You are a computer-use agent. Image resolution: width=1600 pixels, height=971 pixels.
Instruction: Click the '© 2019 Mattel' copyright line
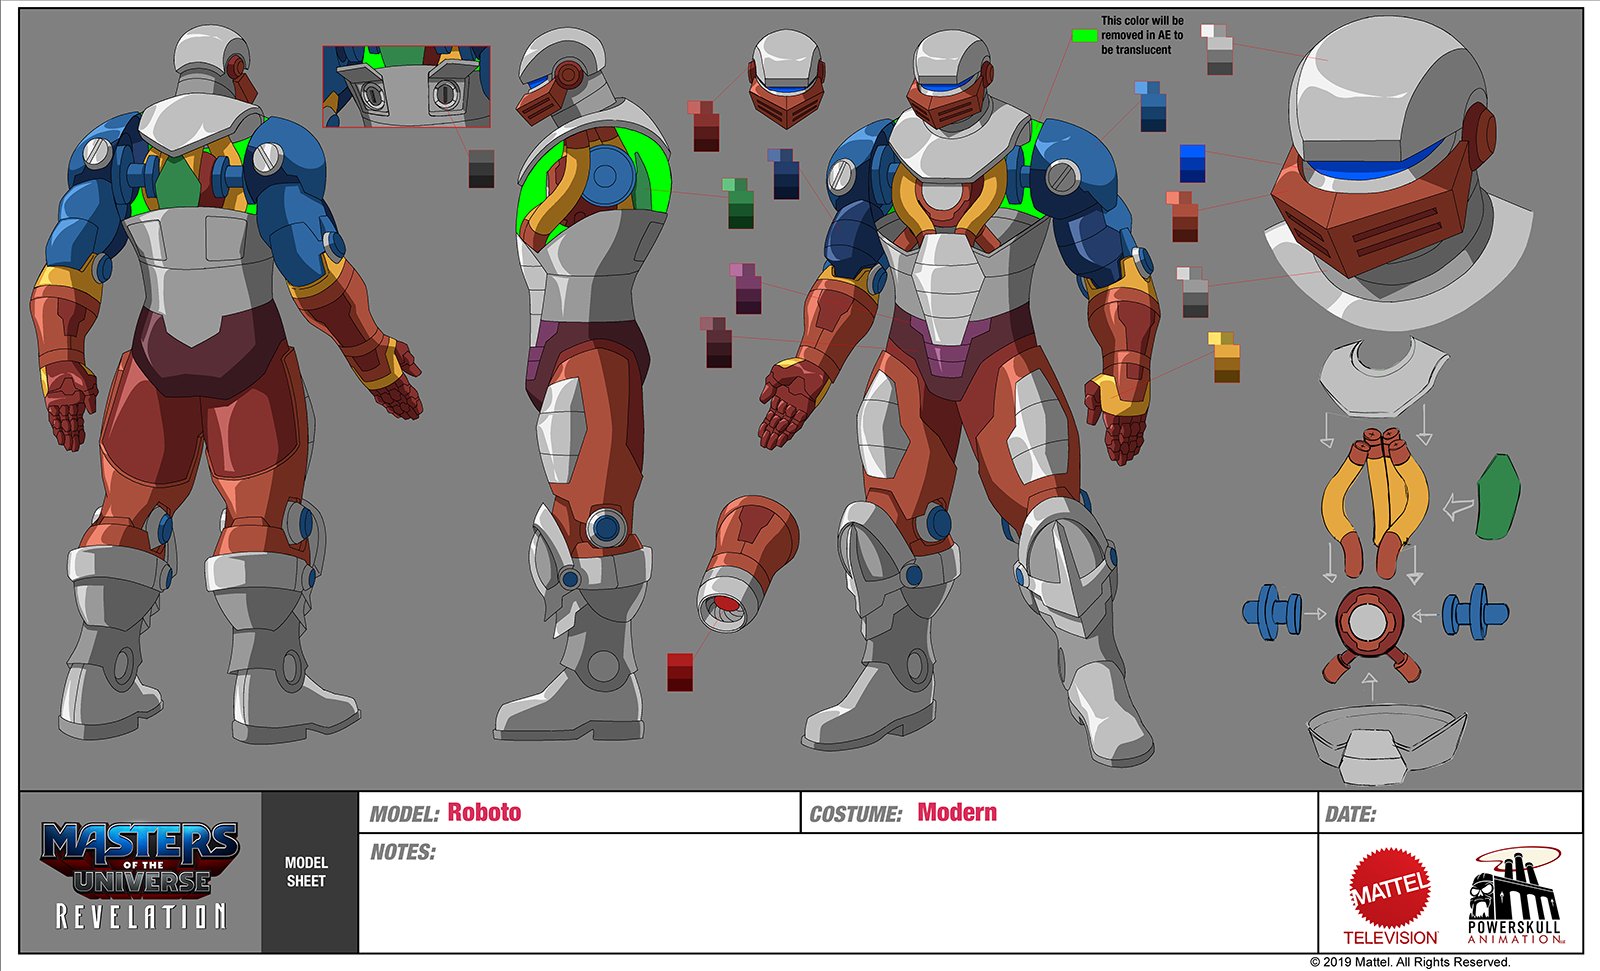(1410, 962)
